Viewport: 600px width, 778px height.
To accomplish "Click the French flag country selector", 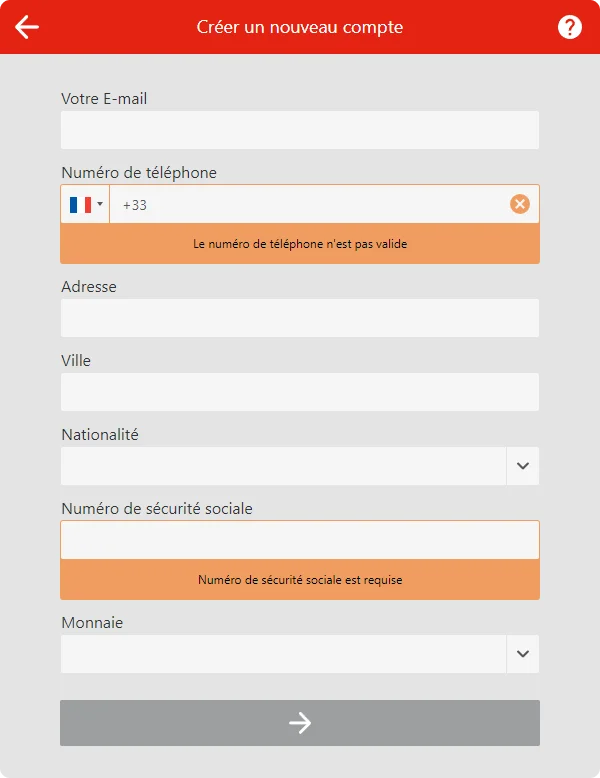I will (x=80, y=204).
